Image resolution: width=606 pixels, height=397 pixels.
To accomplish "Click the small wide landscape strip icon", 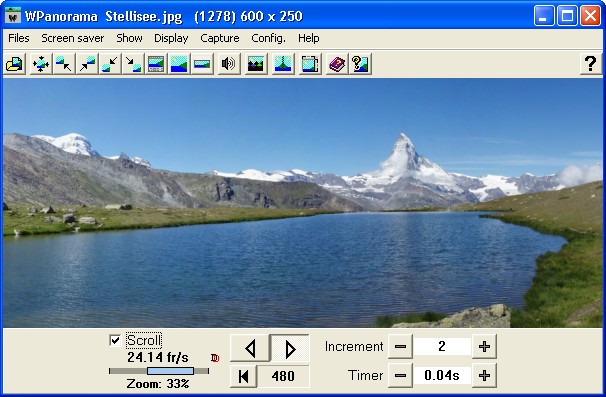I will pos(202,64).
